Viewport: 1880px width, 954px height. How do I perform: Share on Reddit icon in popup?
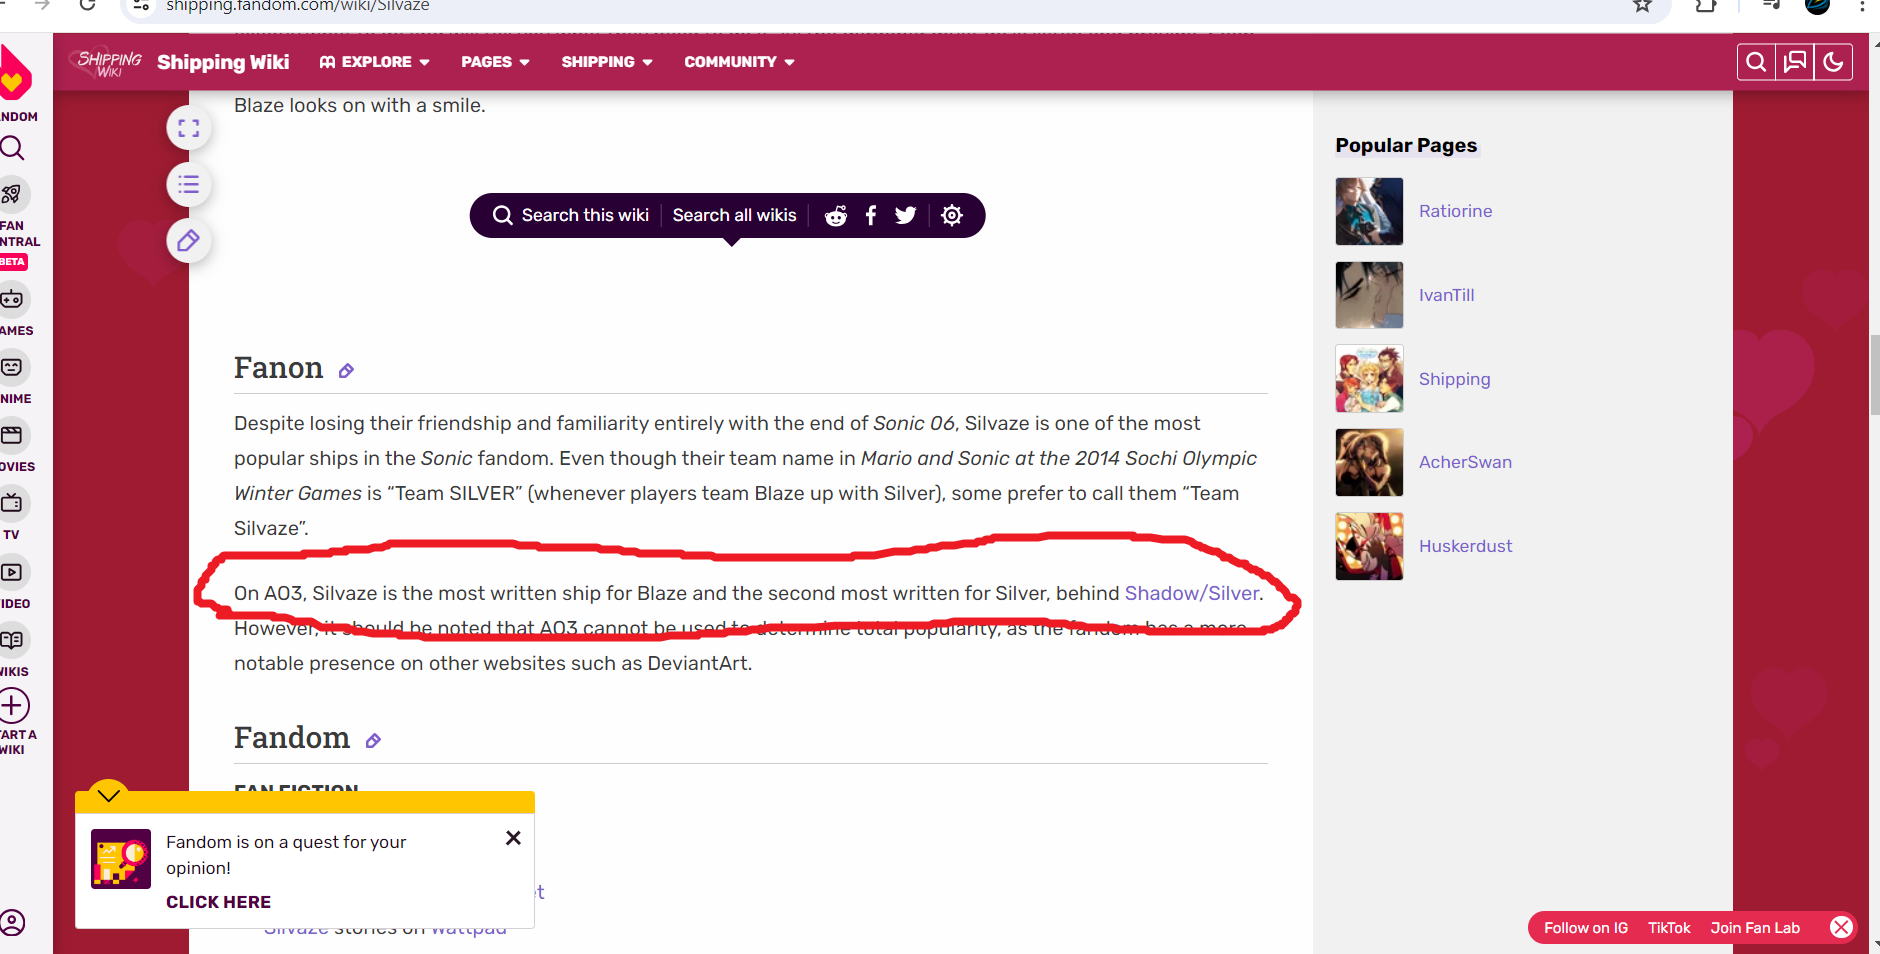pos(836,216)
